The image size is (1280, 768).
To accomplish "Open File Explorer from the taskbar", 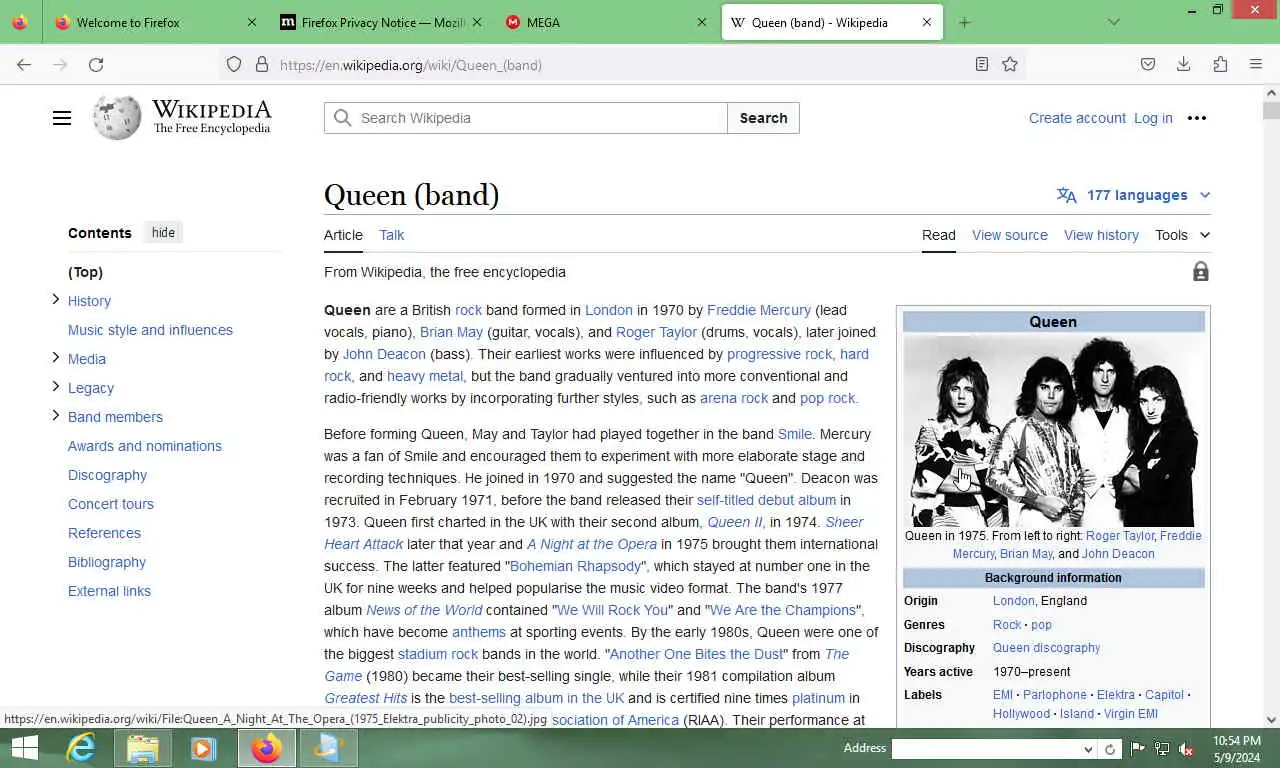I will click(143, 748).
